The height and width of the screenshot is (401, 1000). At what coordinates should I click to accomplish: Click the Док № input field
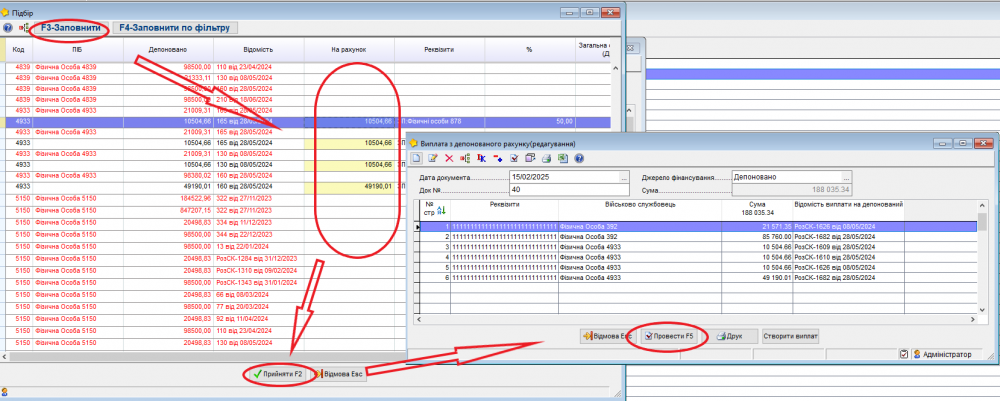pyautogui.click(x=568, y=189)
